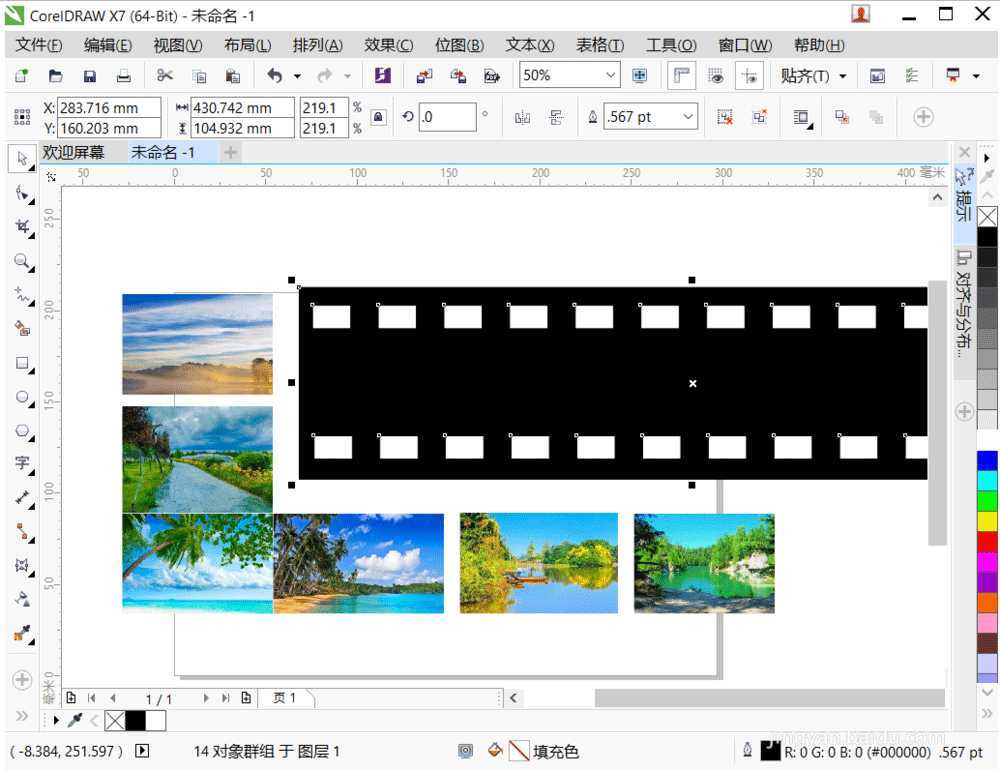Switch to the 欢迎屏幕 tab
Image resolution: width=1000 pixels, height=771 pixels.
72,152
